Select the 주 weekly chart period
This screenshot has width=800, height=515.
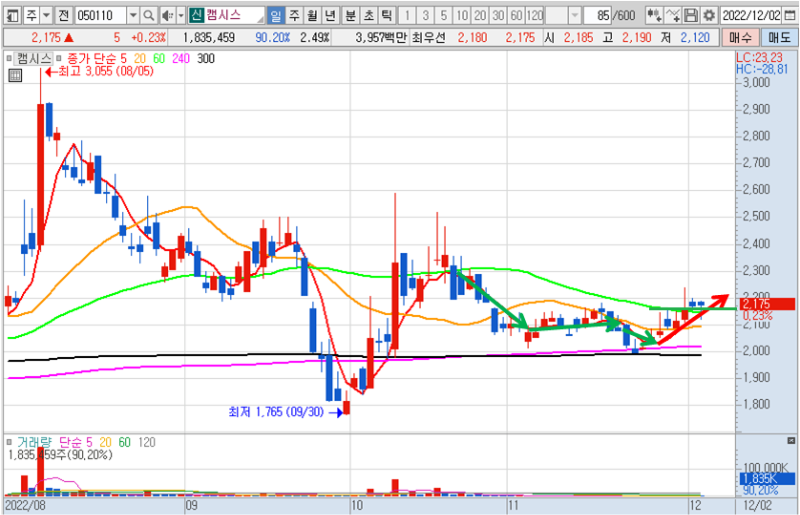pyautogui.click(x=294, y=16)
